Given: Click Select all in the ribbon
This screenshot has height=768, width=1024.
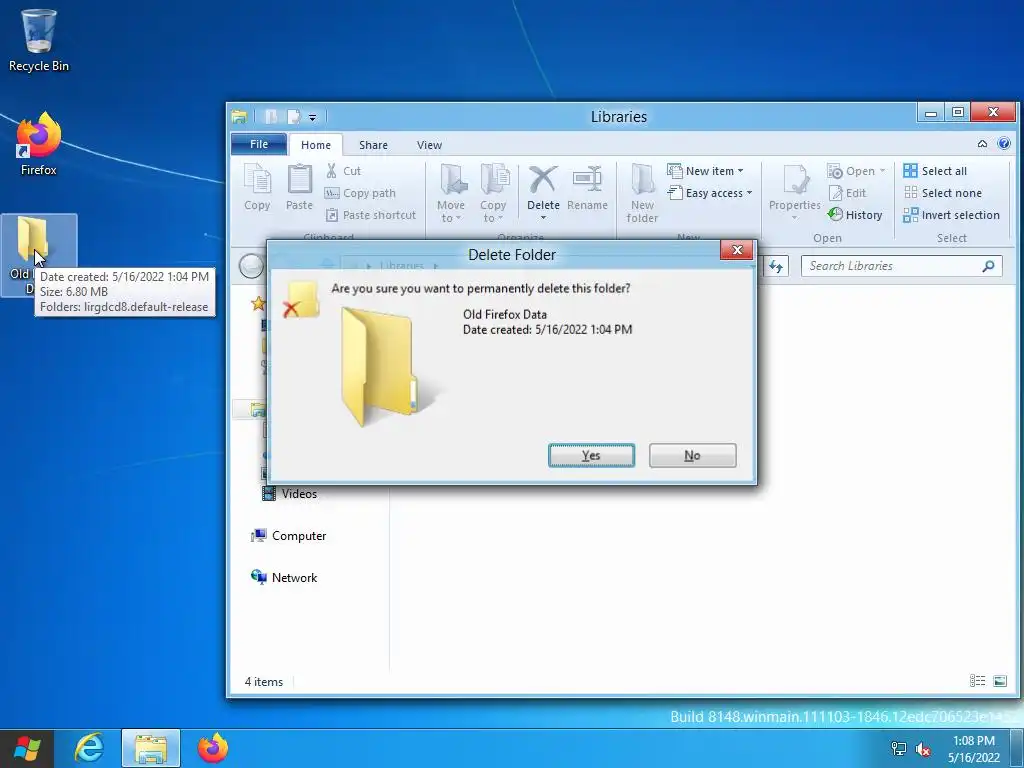Looking at the screenshot, I should click(935, 171).
